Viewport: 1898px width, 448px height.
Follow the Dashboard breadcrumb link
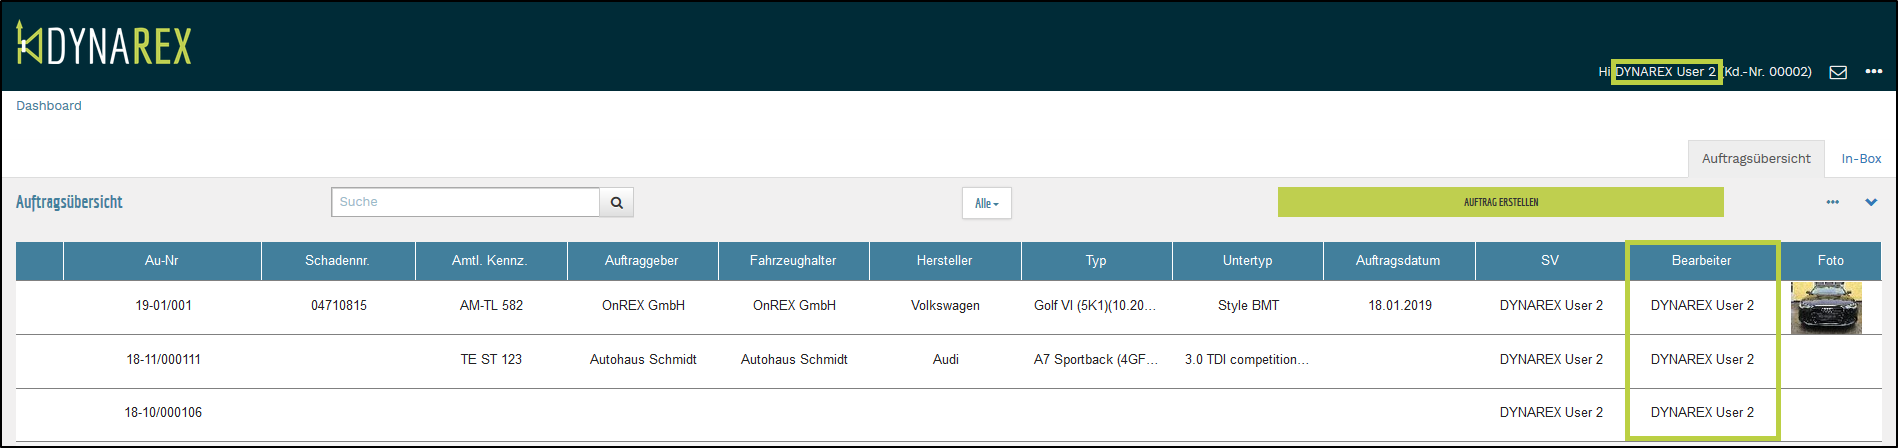pyautogui.click(x=49, y=106)
